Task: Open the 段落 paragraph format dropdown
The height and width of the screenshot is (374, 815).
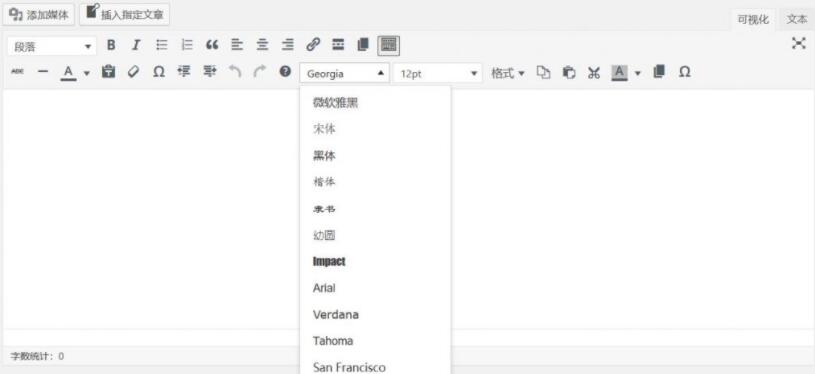Action: [52, 46]
